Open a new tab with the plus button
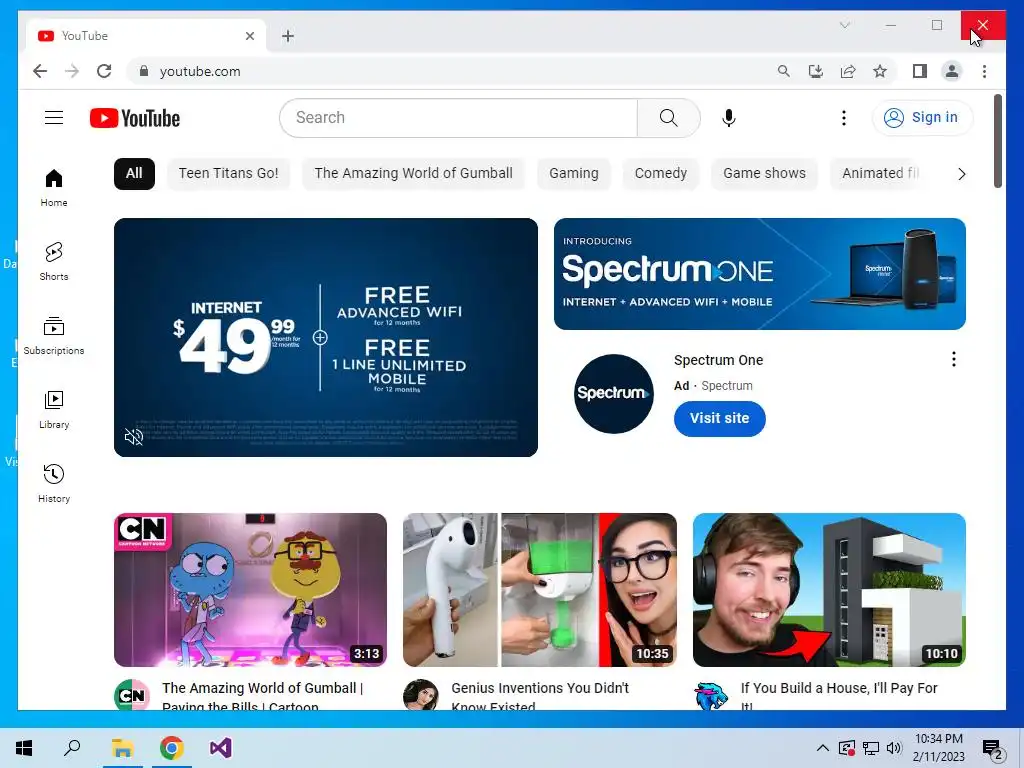Image resolution: width=1024 pixels, height=768 pixels. (288, 36)
